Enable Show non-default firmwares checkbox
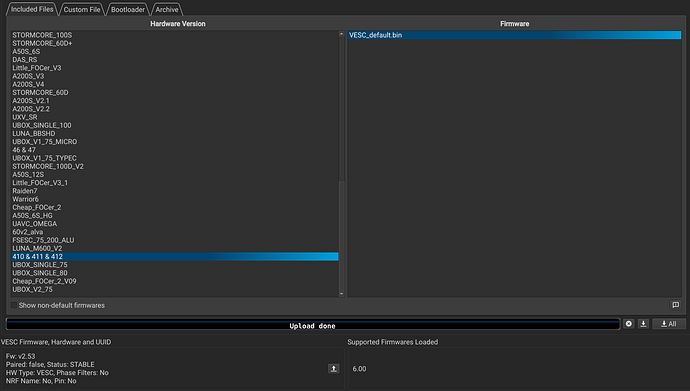 pyautogui.click(x=14, y=305)
